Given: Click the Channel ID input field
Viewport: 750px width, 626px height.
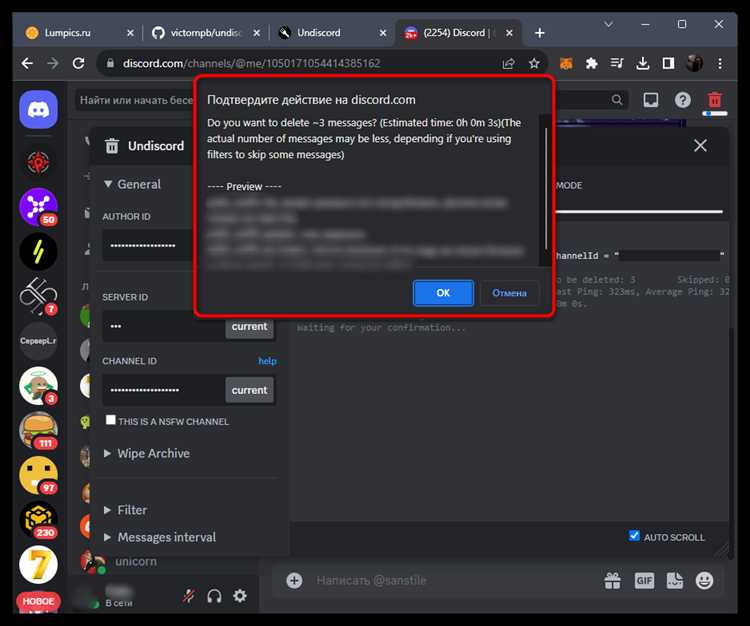Looking at the screenshot, I should (164, 390).
